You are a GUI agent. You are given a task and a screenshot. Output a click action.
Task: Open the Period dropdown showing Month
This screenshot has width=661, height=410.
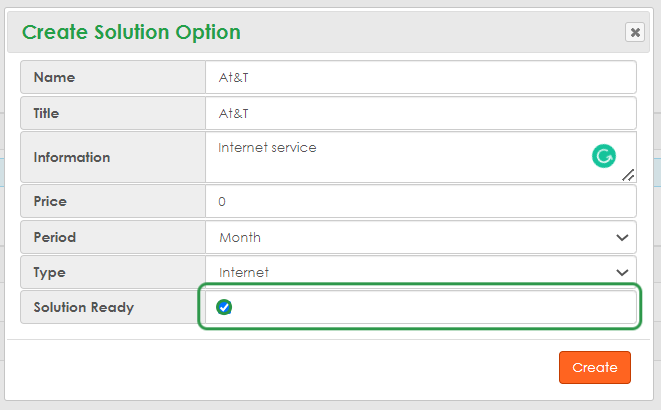point(420,237)
